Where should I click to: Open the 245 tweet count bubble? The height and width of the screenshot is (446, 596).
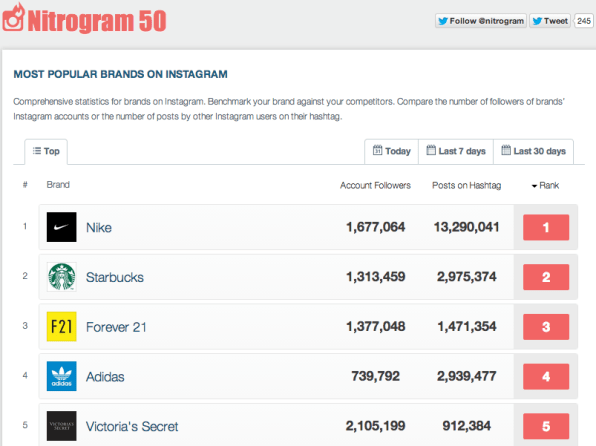(x=583, y=21)
